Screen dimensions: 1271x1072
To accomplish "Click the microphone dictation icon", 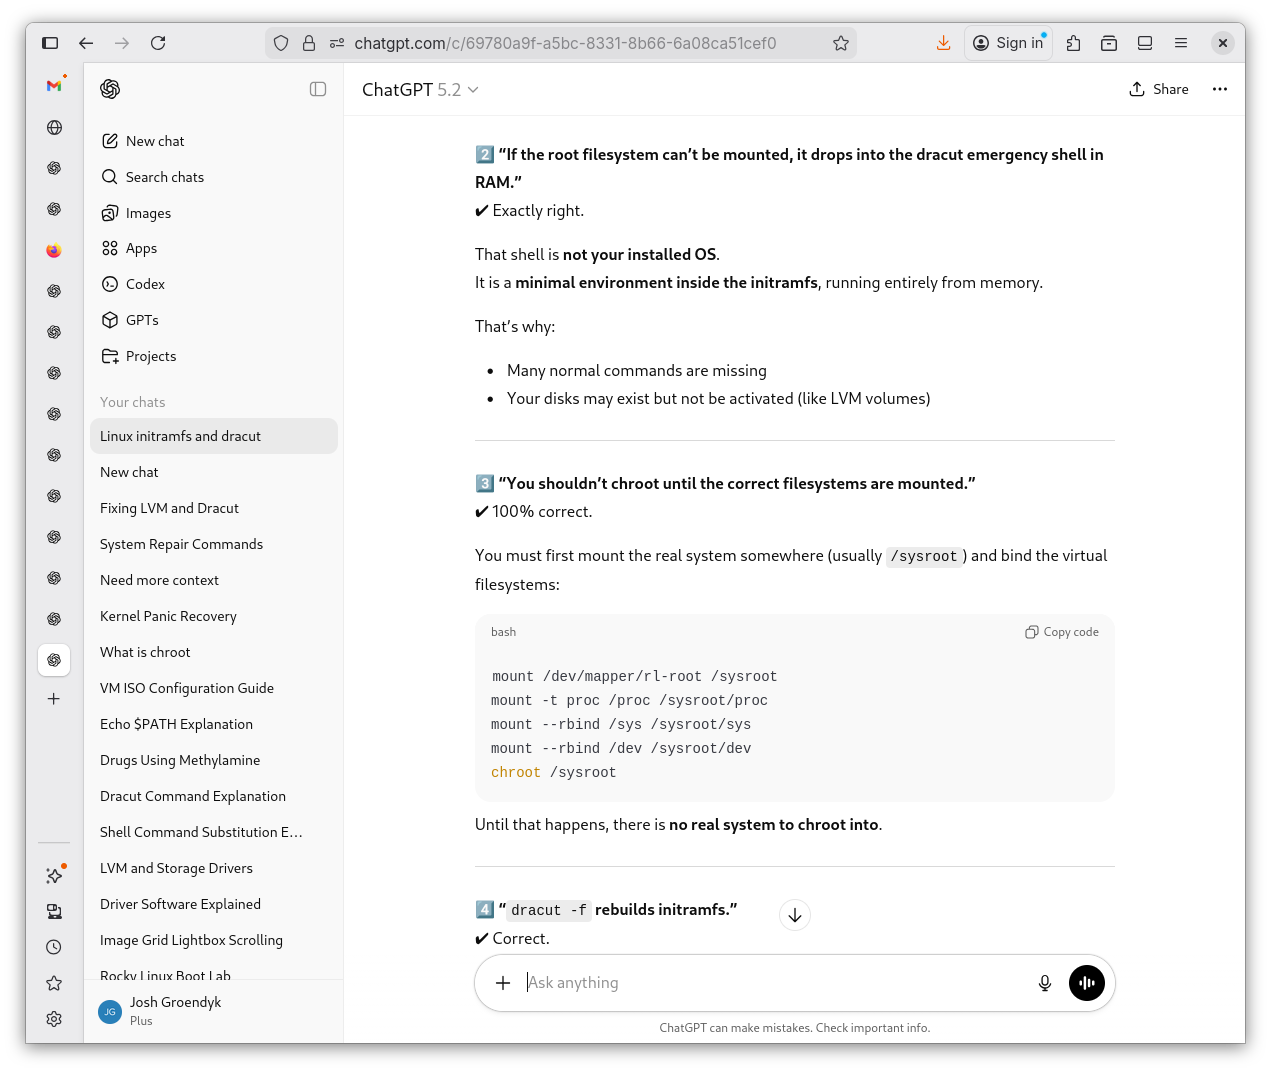I will [x=1044, y=983].
